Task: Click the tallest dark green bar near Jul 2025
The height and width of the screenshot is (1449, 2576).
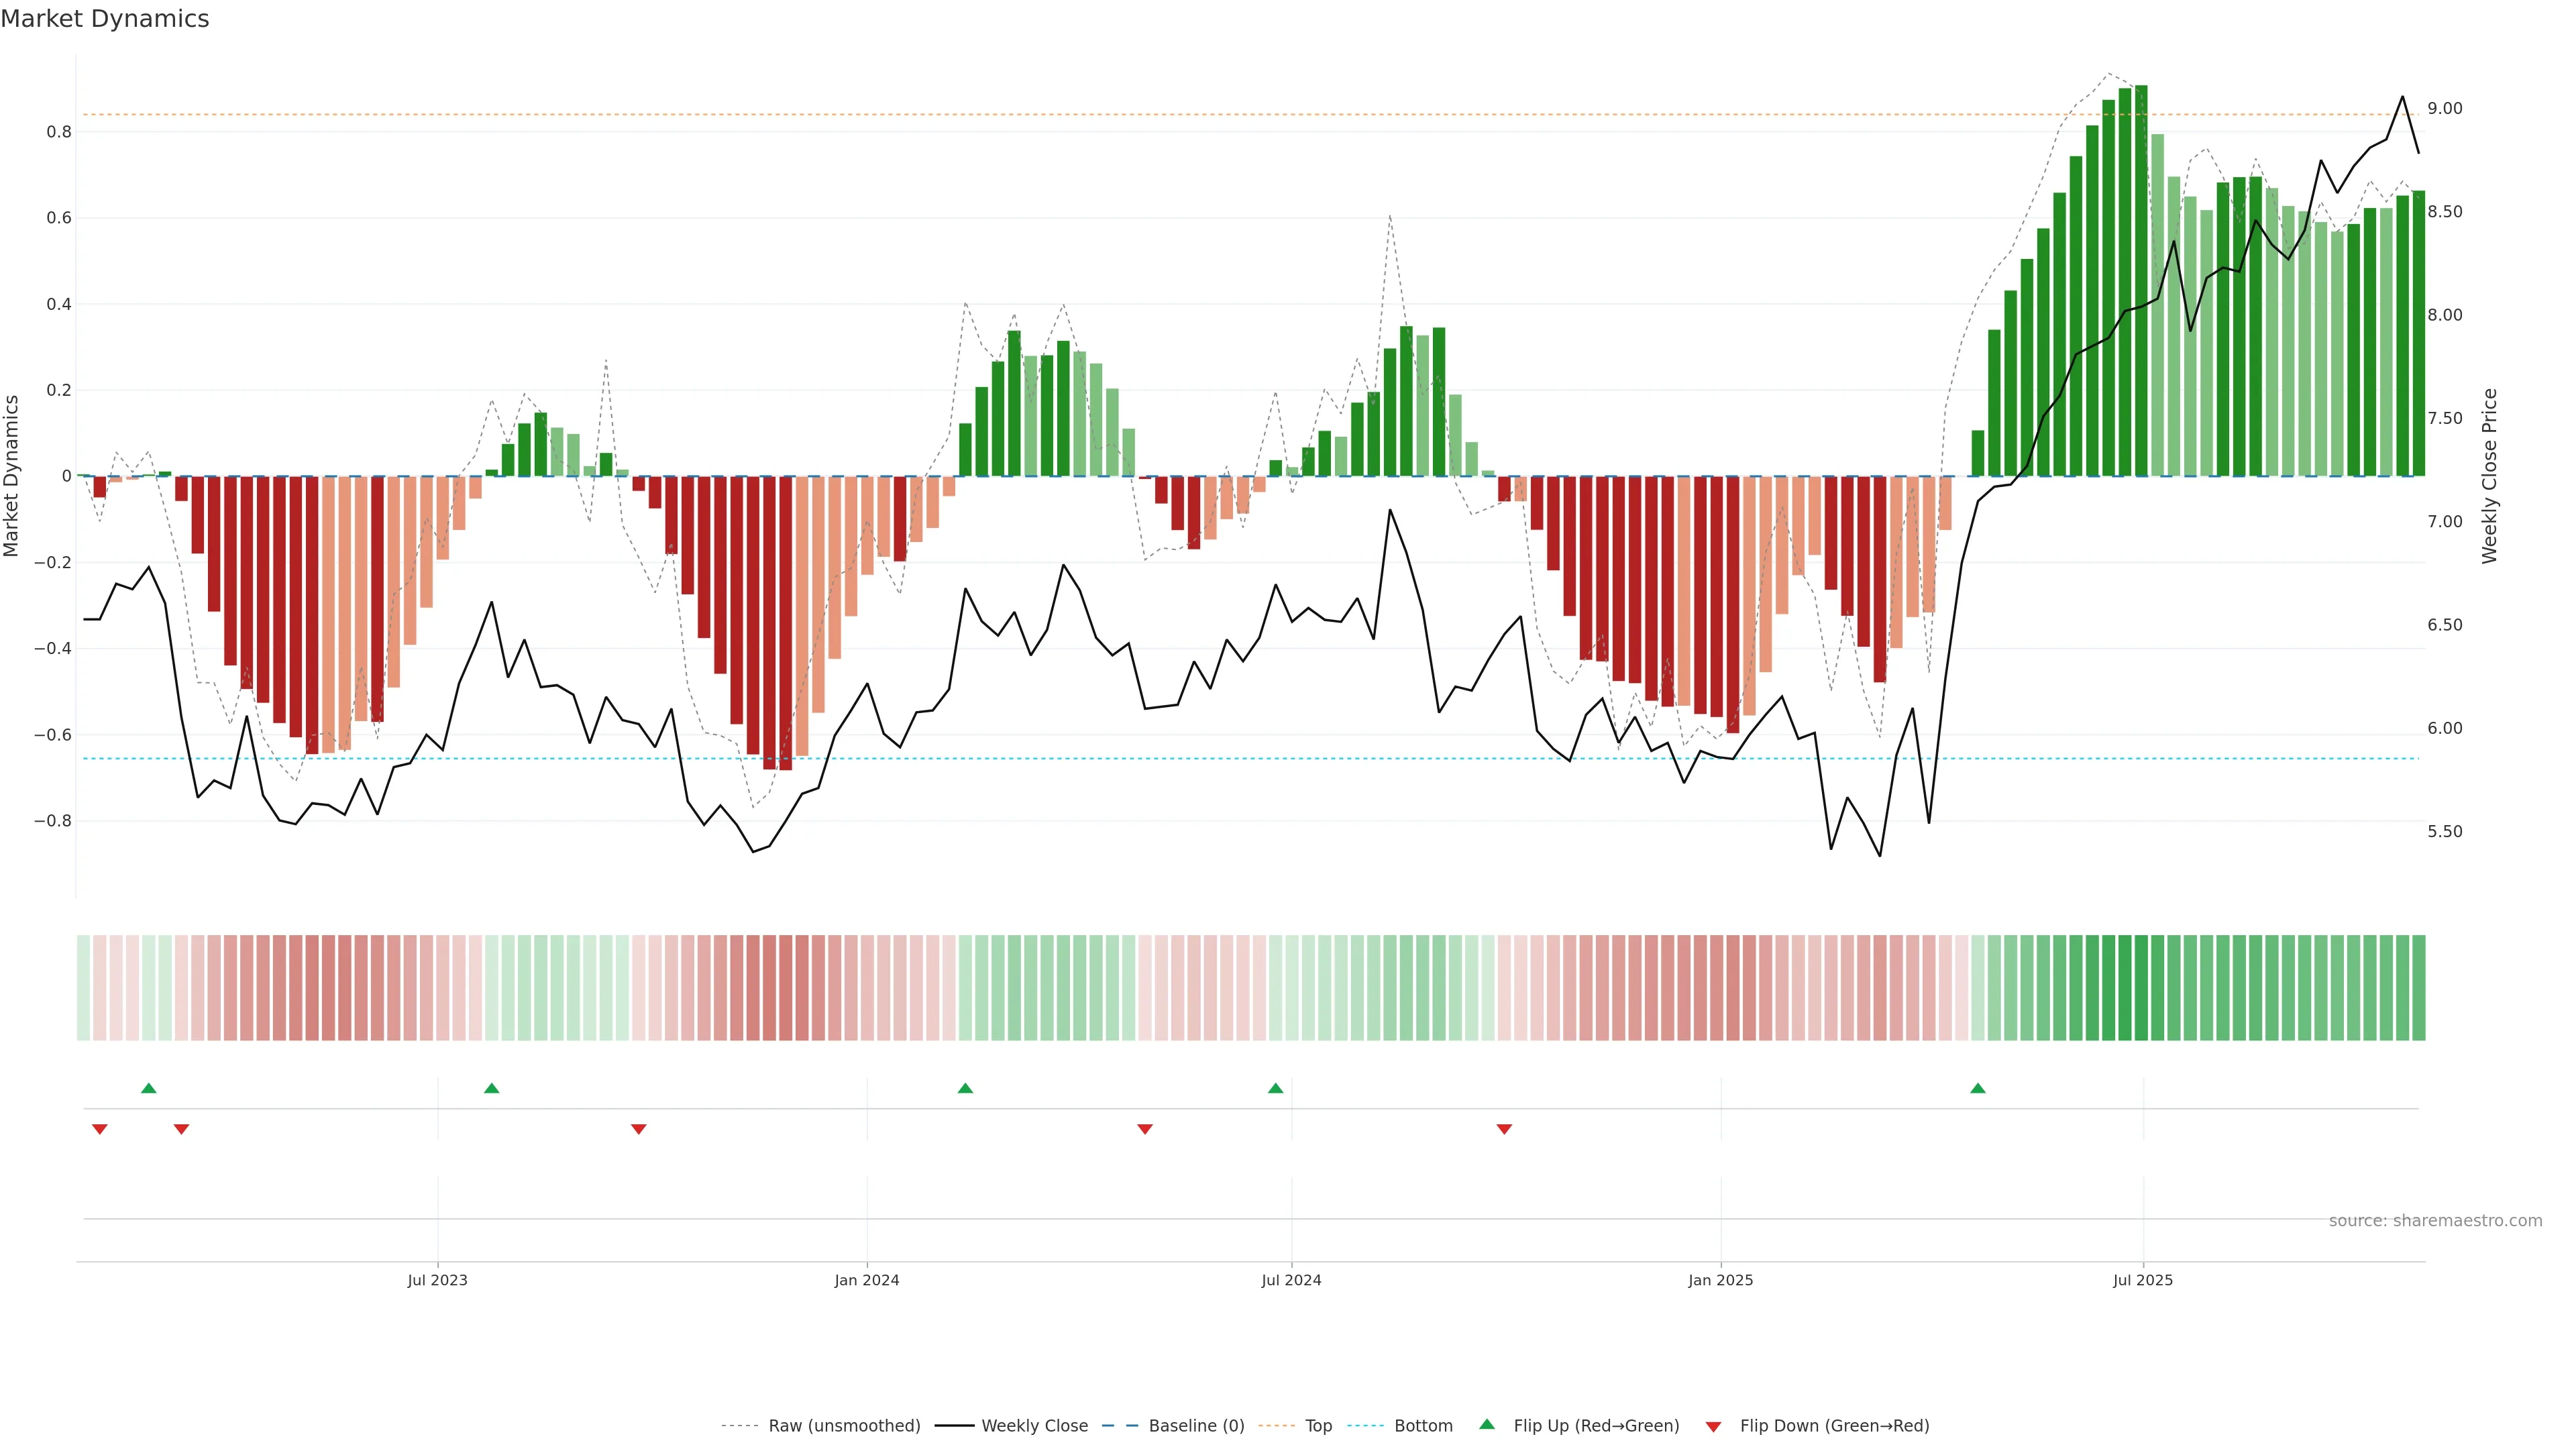Action: [2141, 280]
